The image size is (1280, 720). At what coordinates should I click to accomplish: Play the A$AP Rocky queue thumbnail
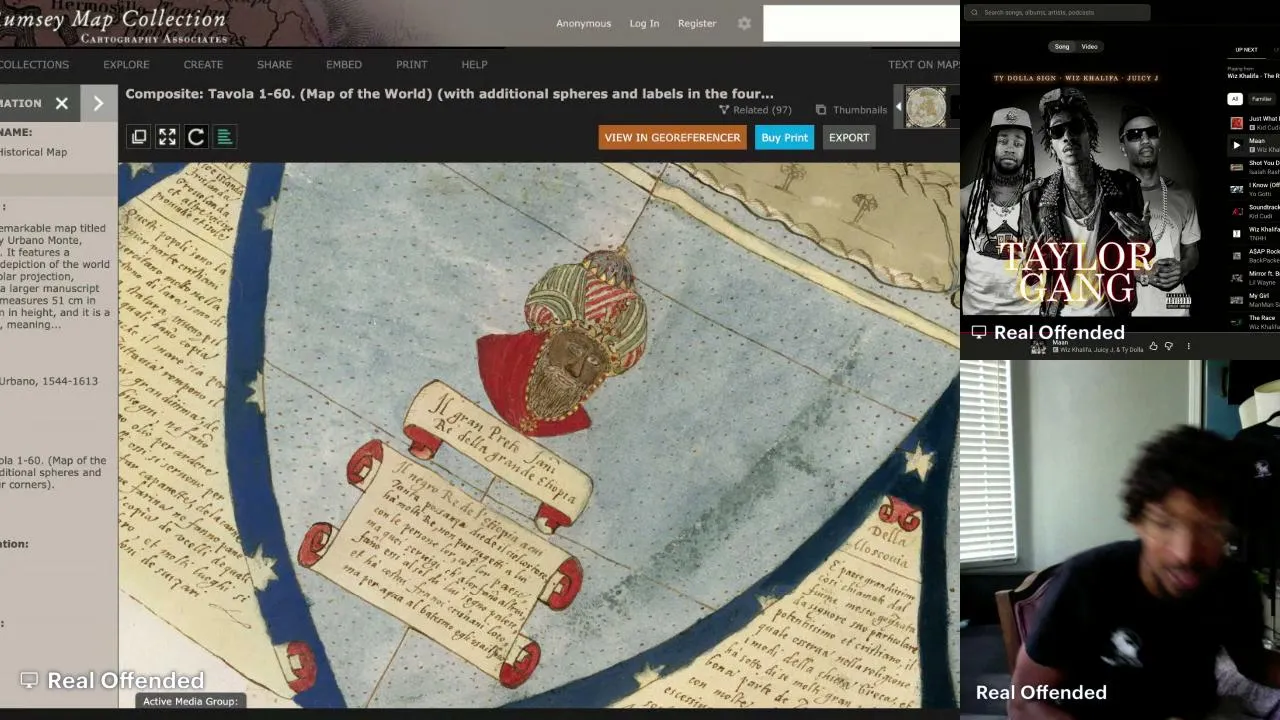(x=1237, y=255)
